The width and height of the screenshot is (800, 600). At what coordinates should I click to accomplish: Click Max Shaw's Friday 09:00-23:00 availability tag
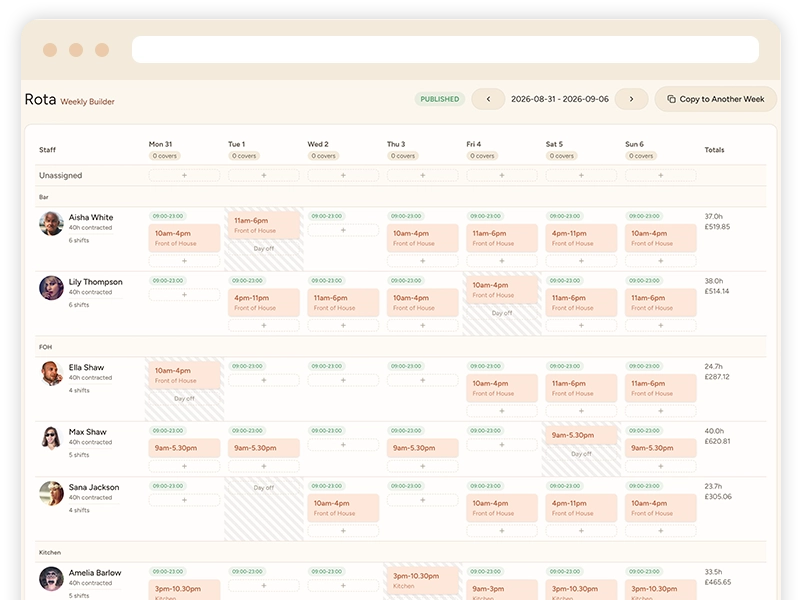pyautogui.click(x=485, y=431)
